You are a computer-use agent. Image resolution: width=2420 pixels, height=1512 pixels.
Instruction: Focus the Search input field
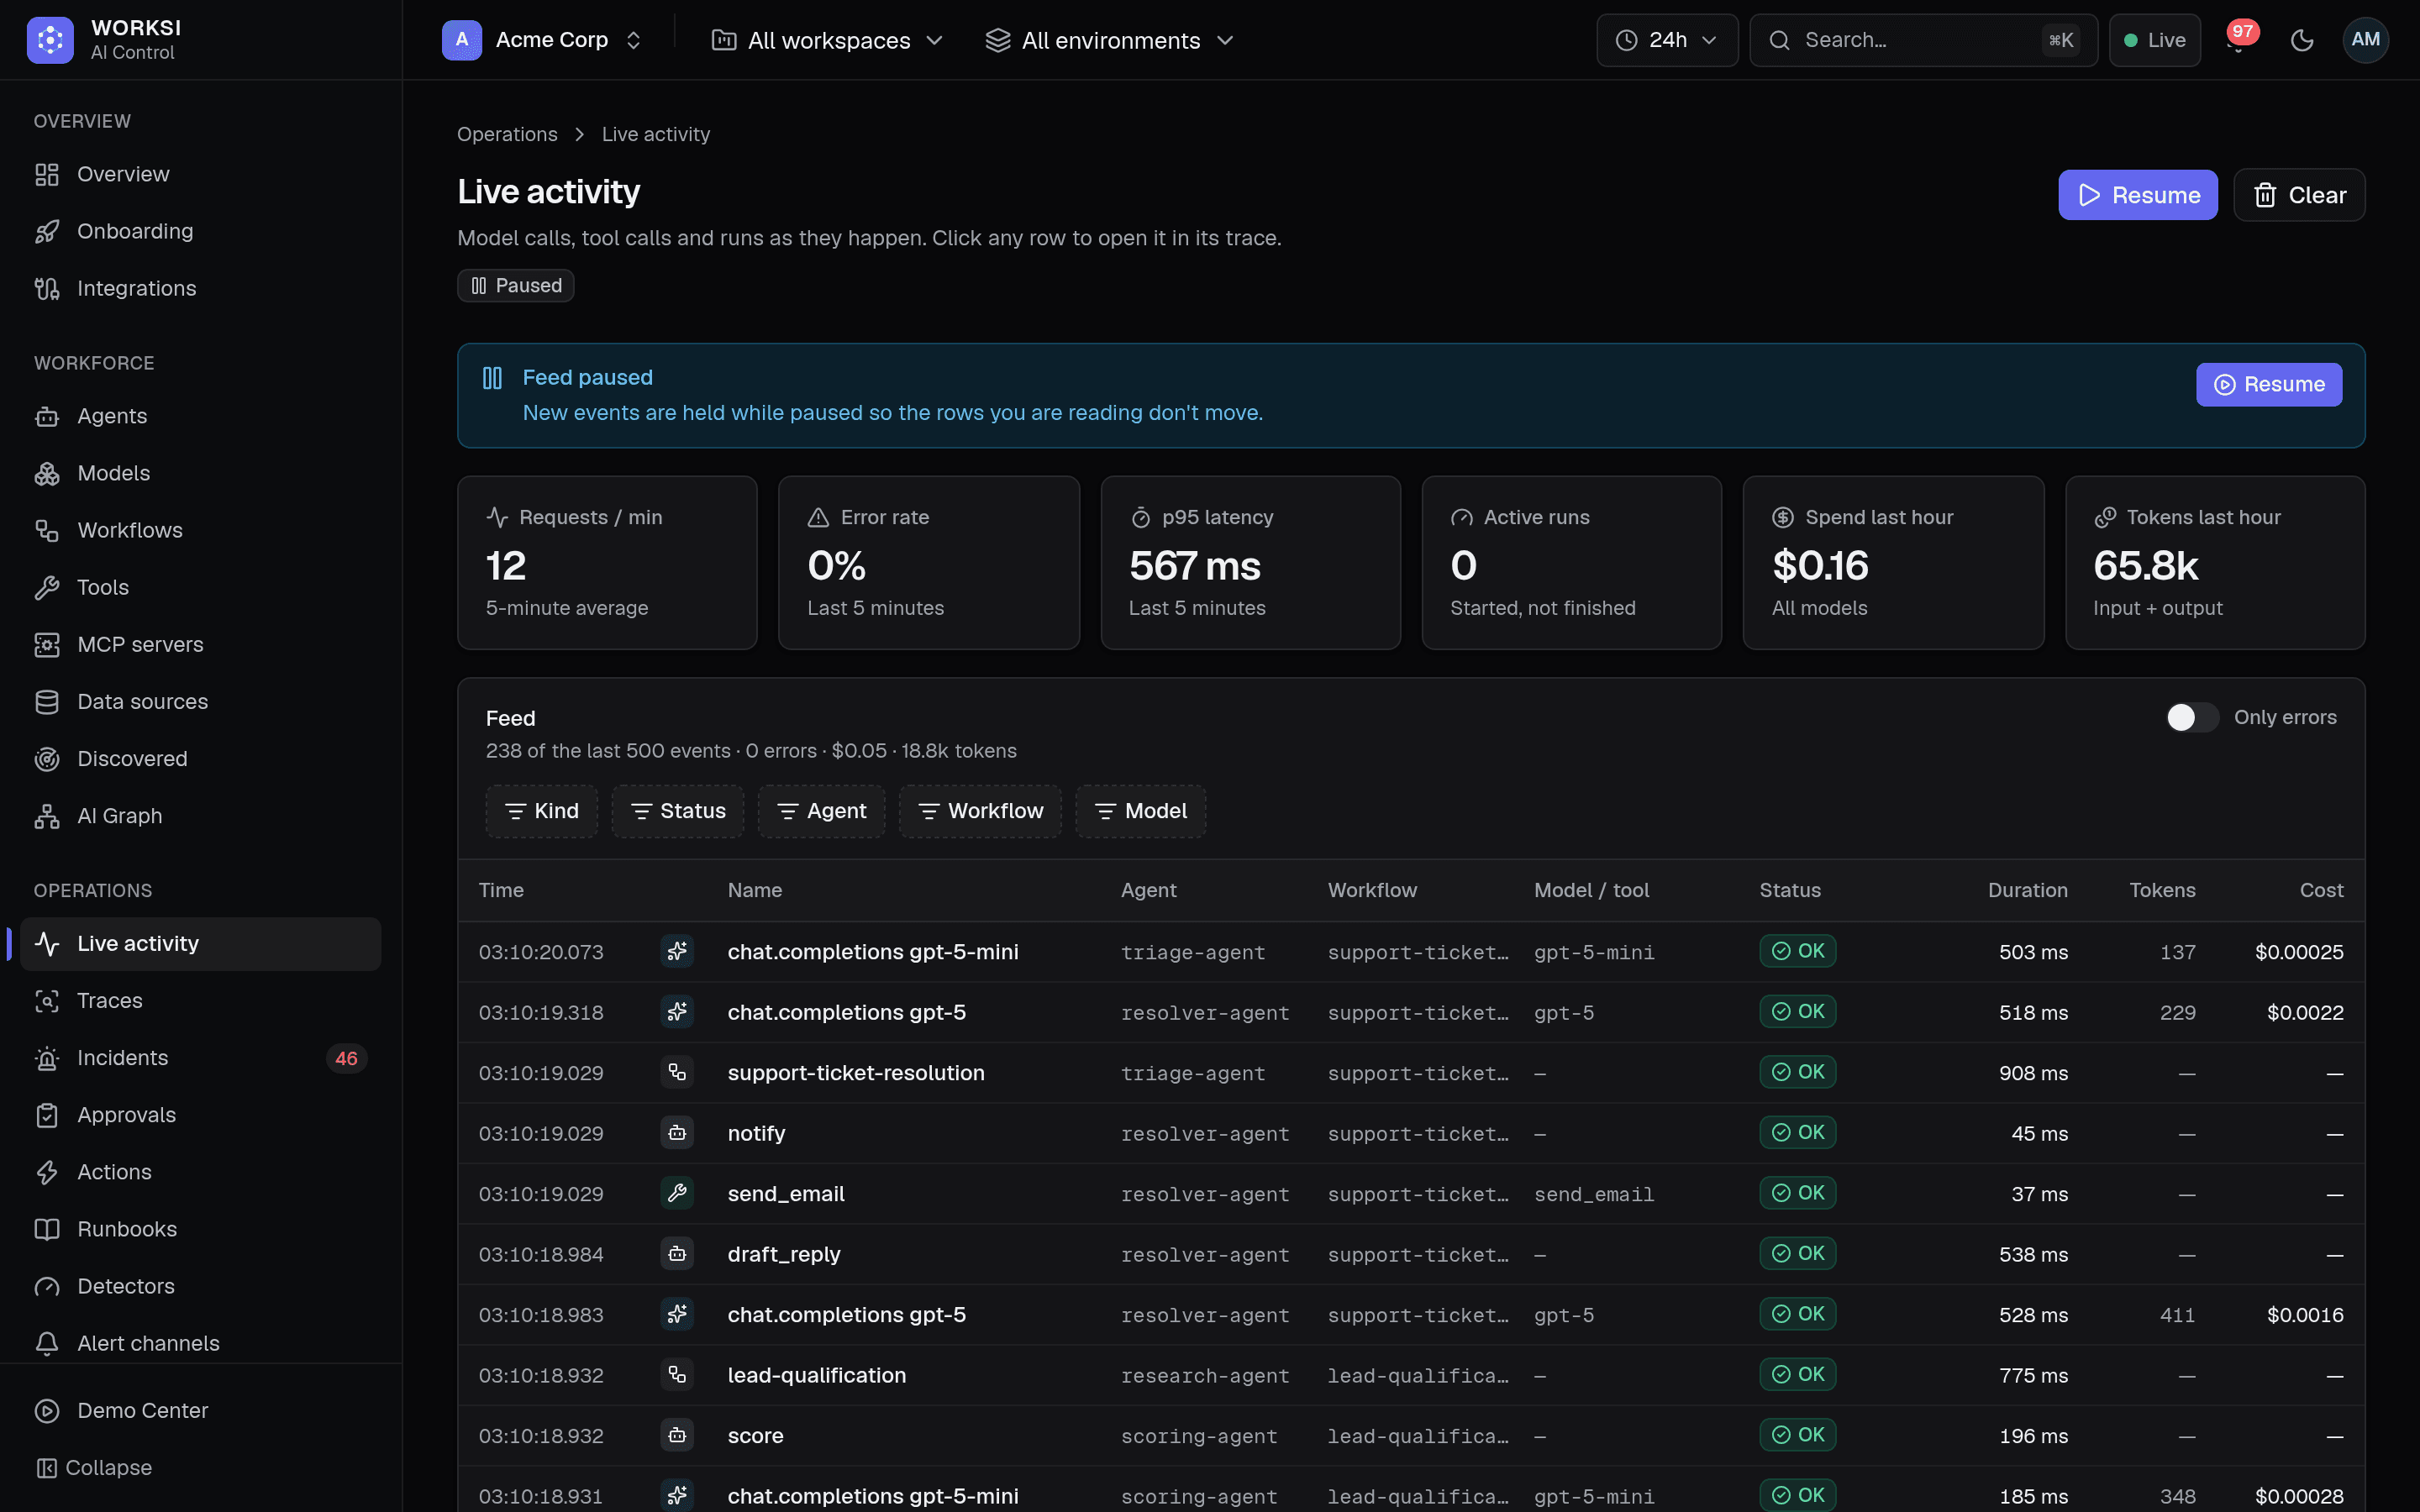(1923, 40)
